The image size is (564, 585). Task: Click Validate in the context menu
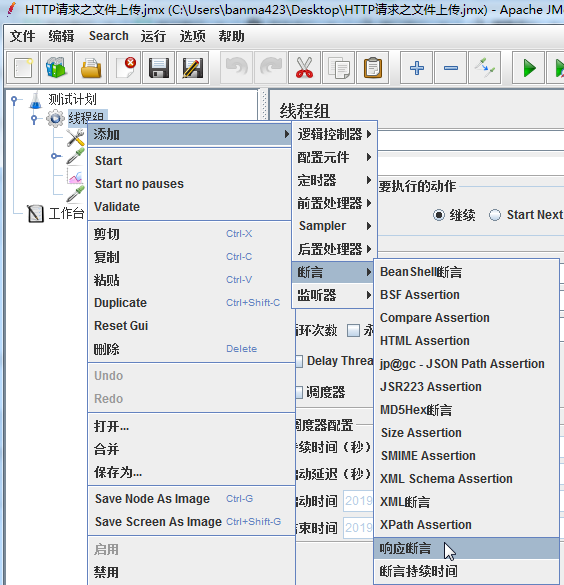pos(189,207)
